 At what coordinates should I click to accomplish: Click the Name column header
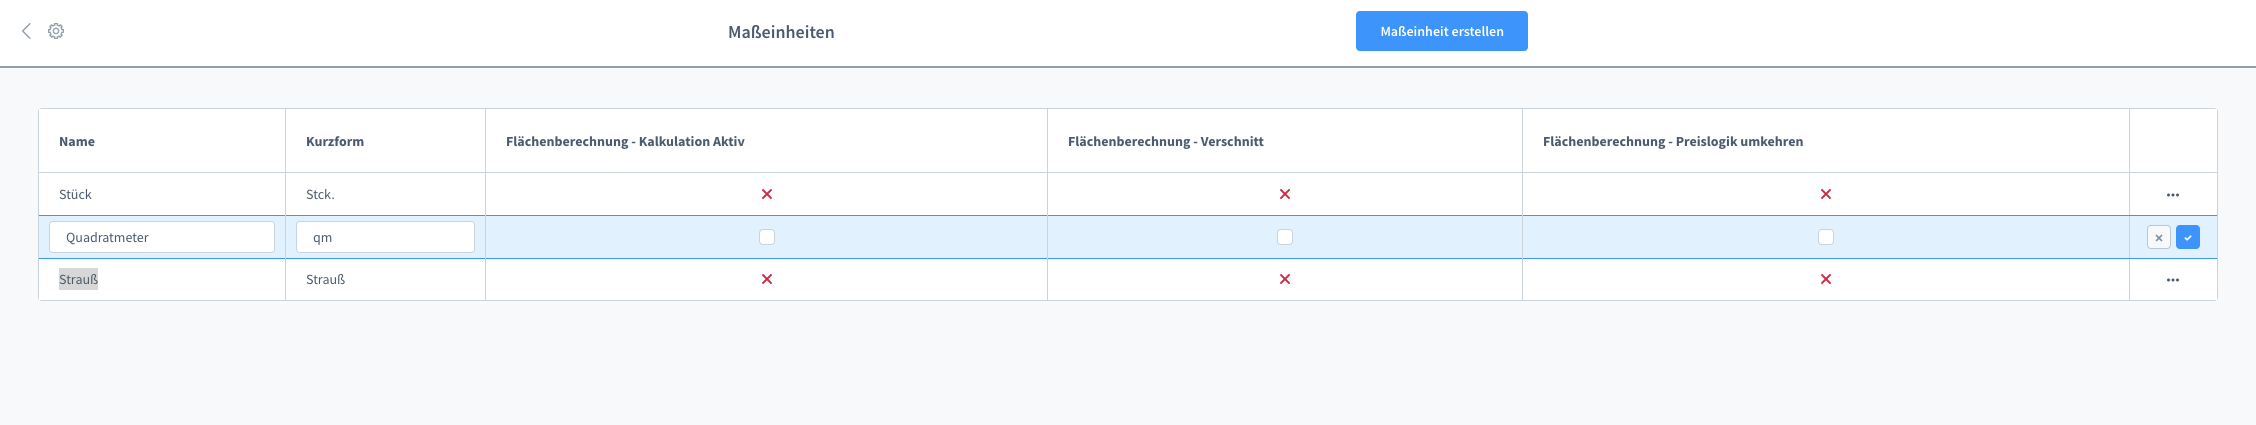click(77, 141)
